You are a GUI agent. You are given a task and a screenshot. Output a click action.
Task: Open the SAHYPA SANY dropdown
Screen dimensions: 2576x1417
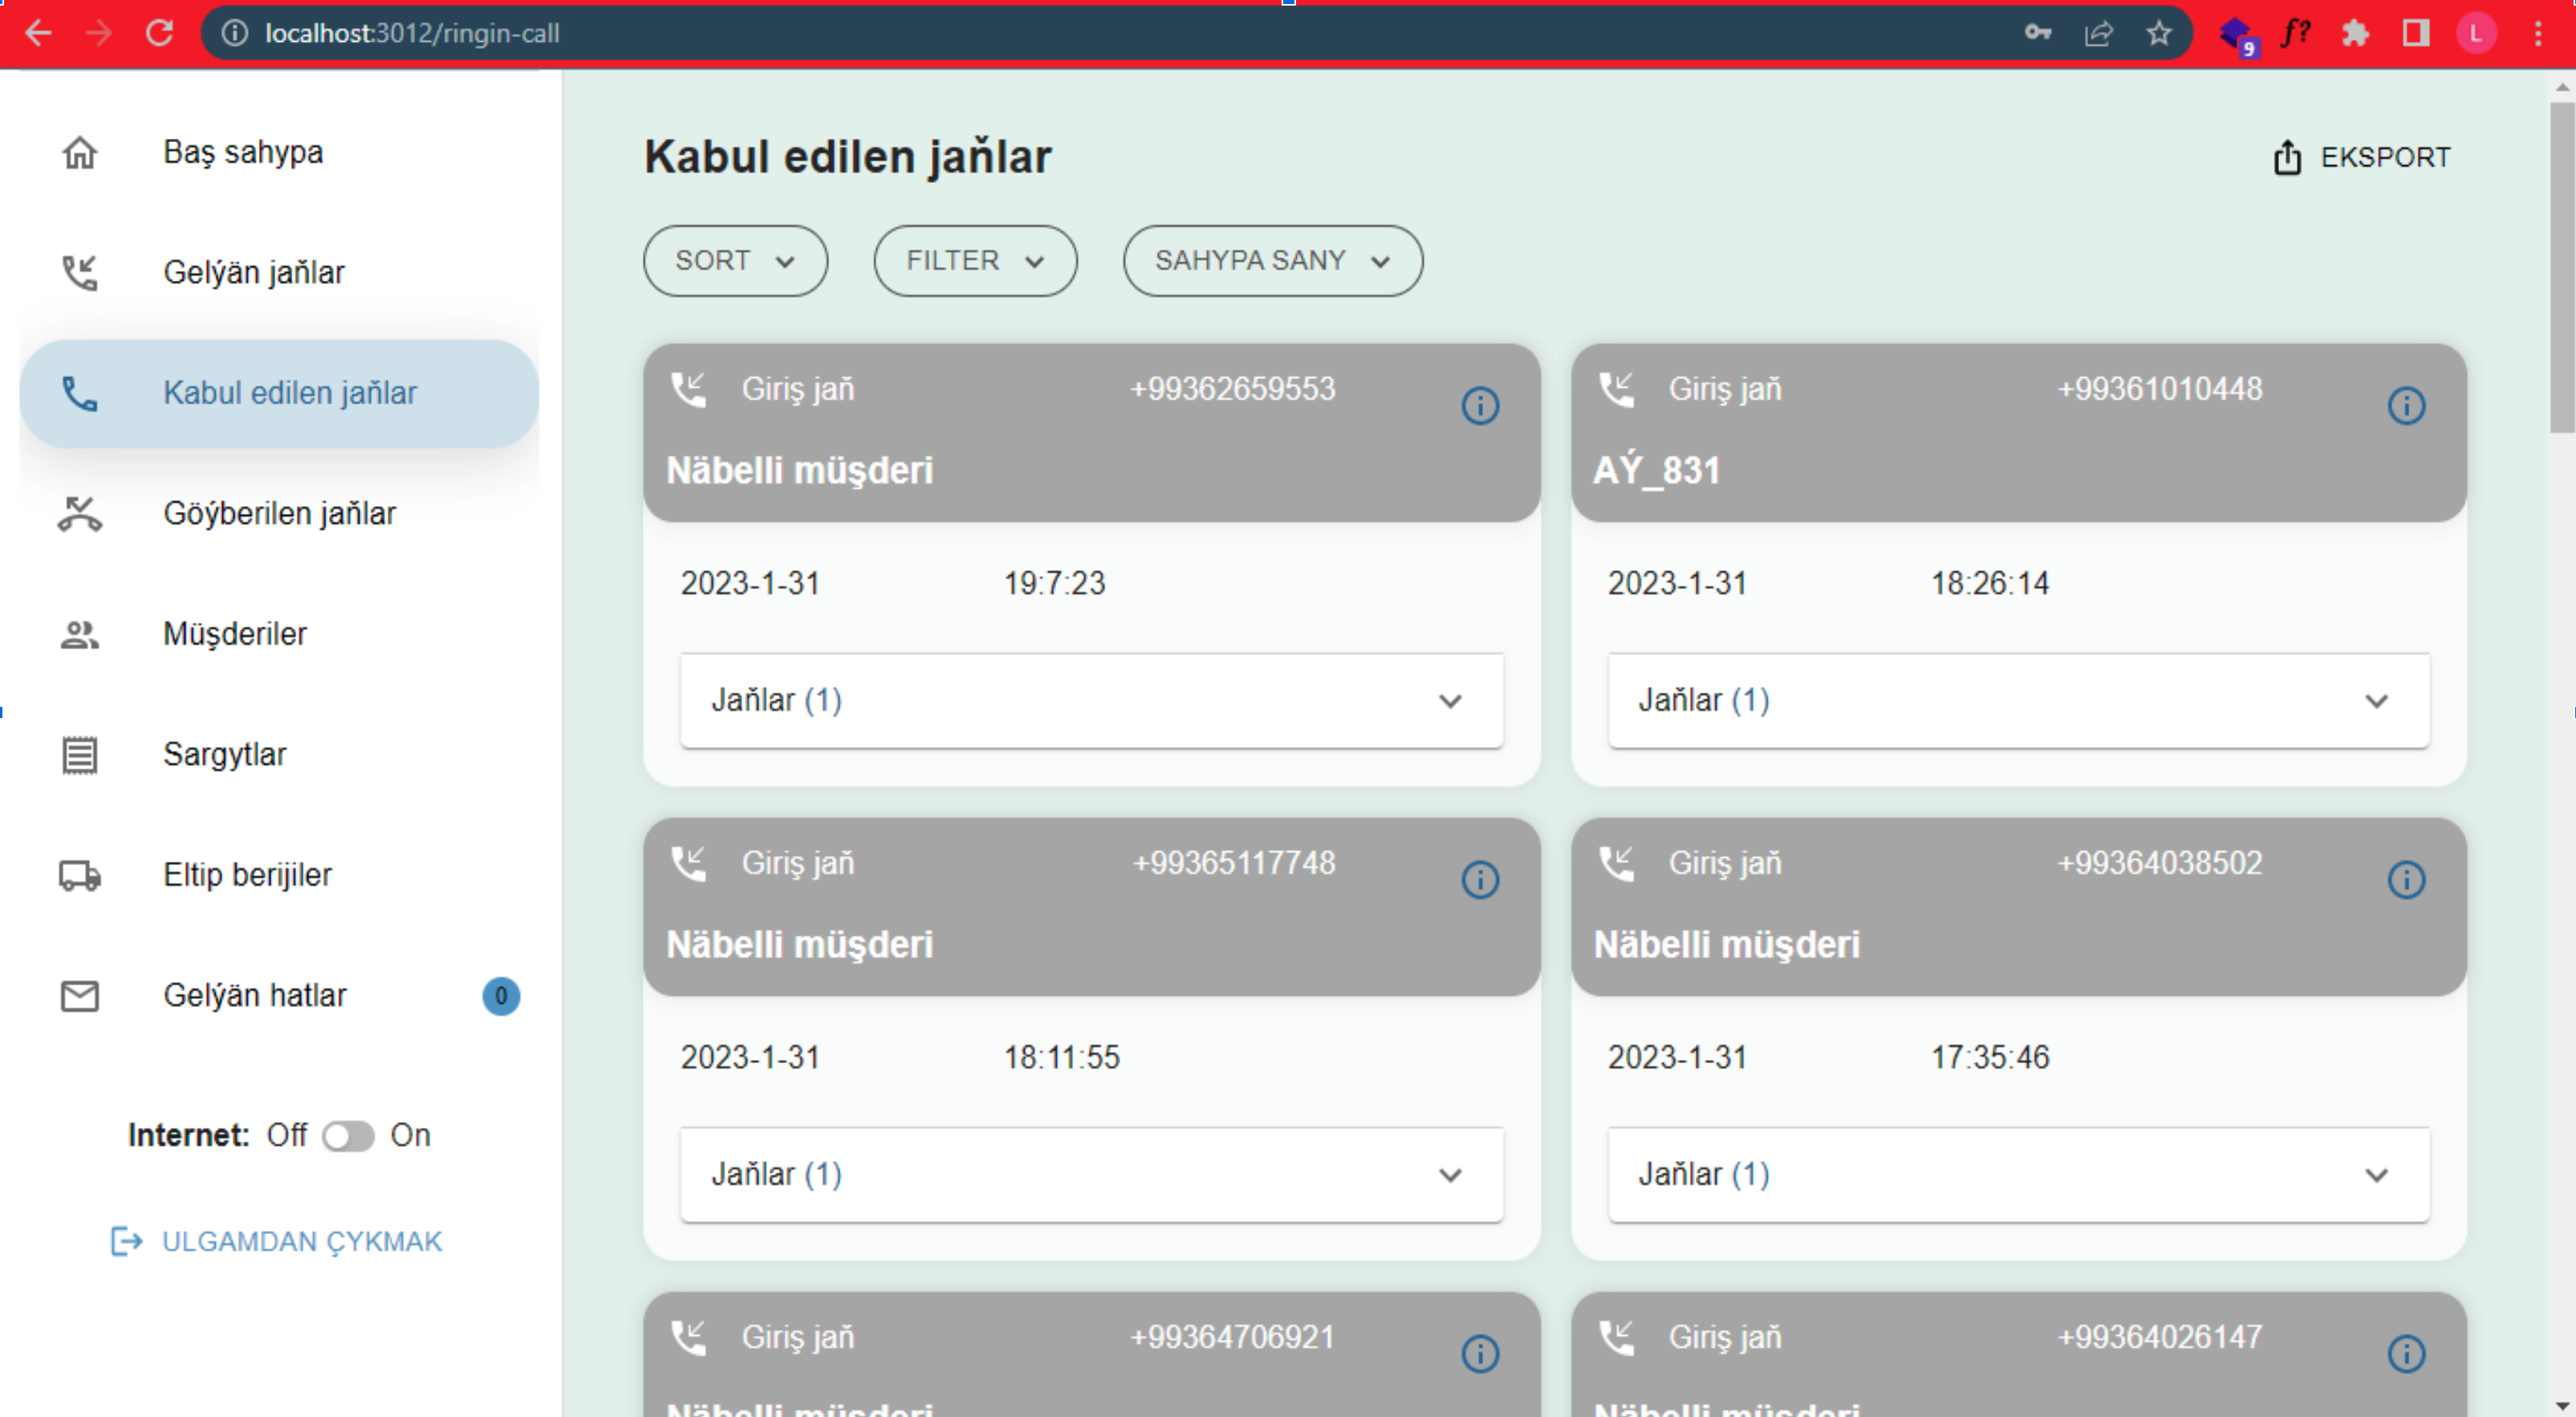pyautogui.click(x=1272, y=261)
